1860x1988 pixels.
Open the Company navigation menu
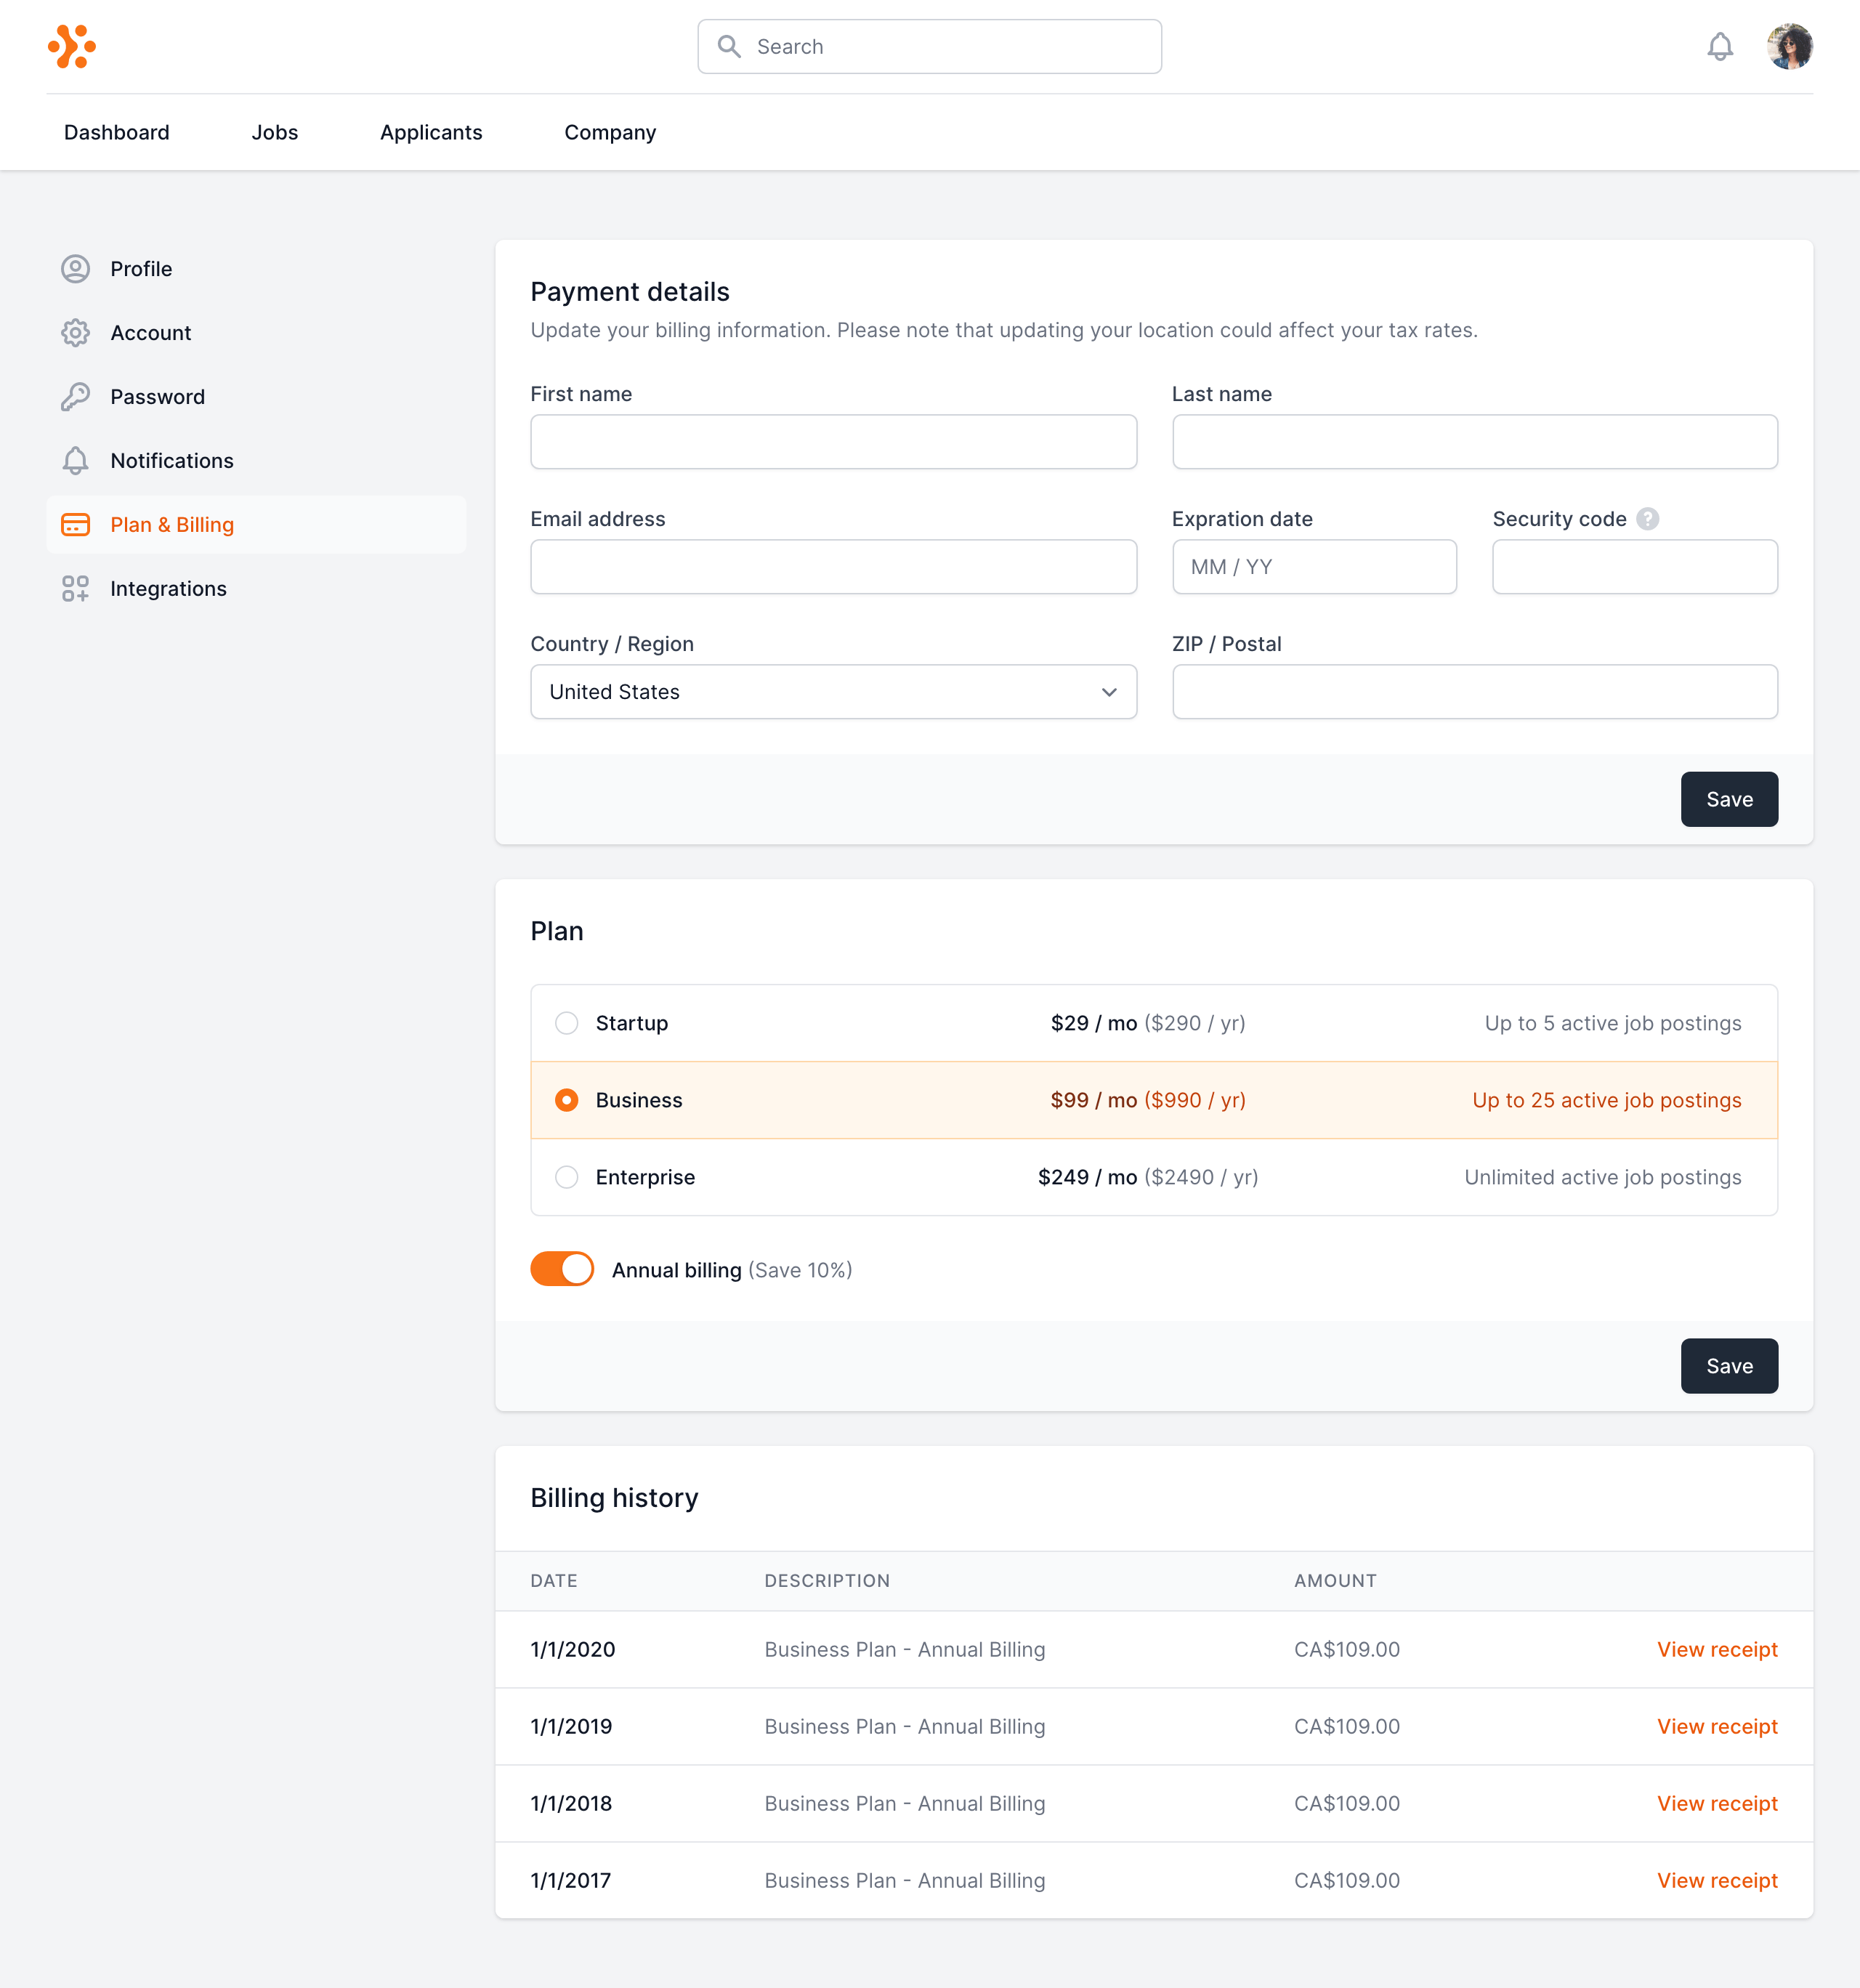click(x=609, y=133)
